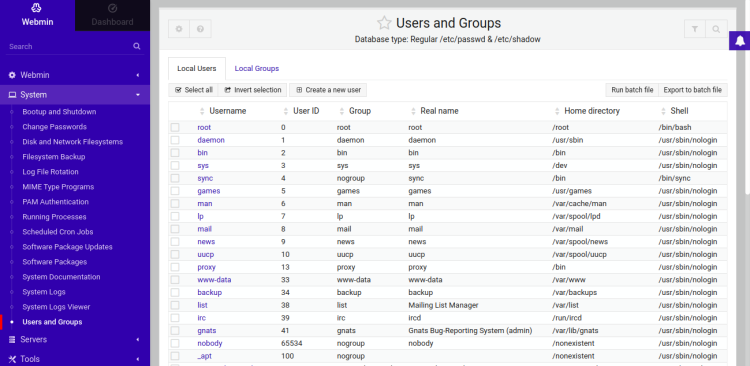Click the filter funnel icon

click(695, 29)
